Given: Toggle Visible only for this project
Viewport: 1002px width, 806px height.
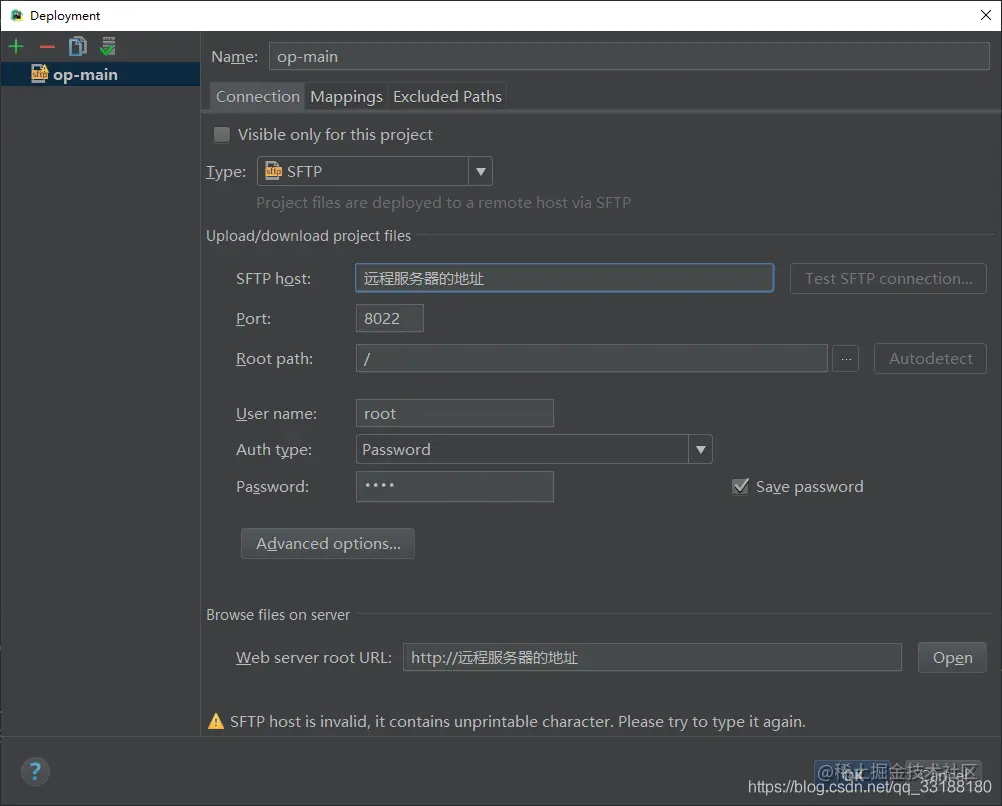Looking at the screenshot, I should pos(222,134).
